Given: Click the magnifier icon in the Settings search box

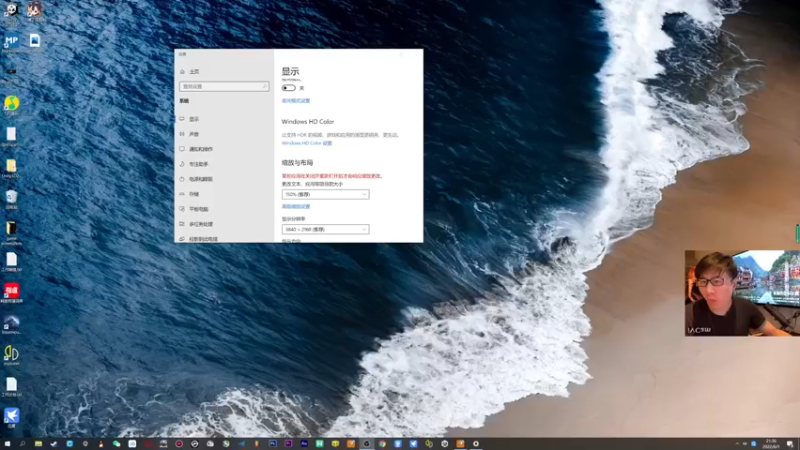Looking at the screenshot, I should pyautogui.click(x=264, y=86).
